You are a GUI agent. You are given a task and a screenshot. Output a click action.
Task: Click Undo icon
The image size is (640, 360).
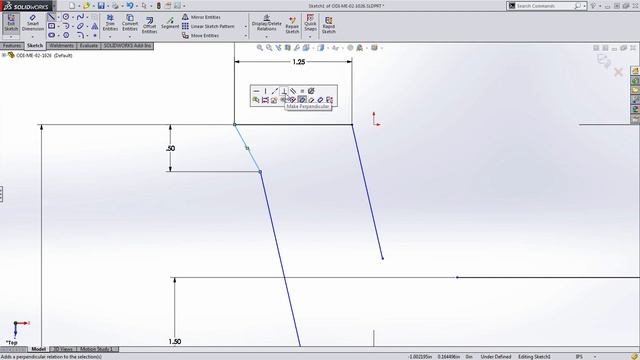click(x=130, y=6)
